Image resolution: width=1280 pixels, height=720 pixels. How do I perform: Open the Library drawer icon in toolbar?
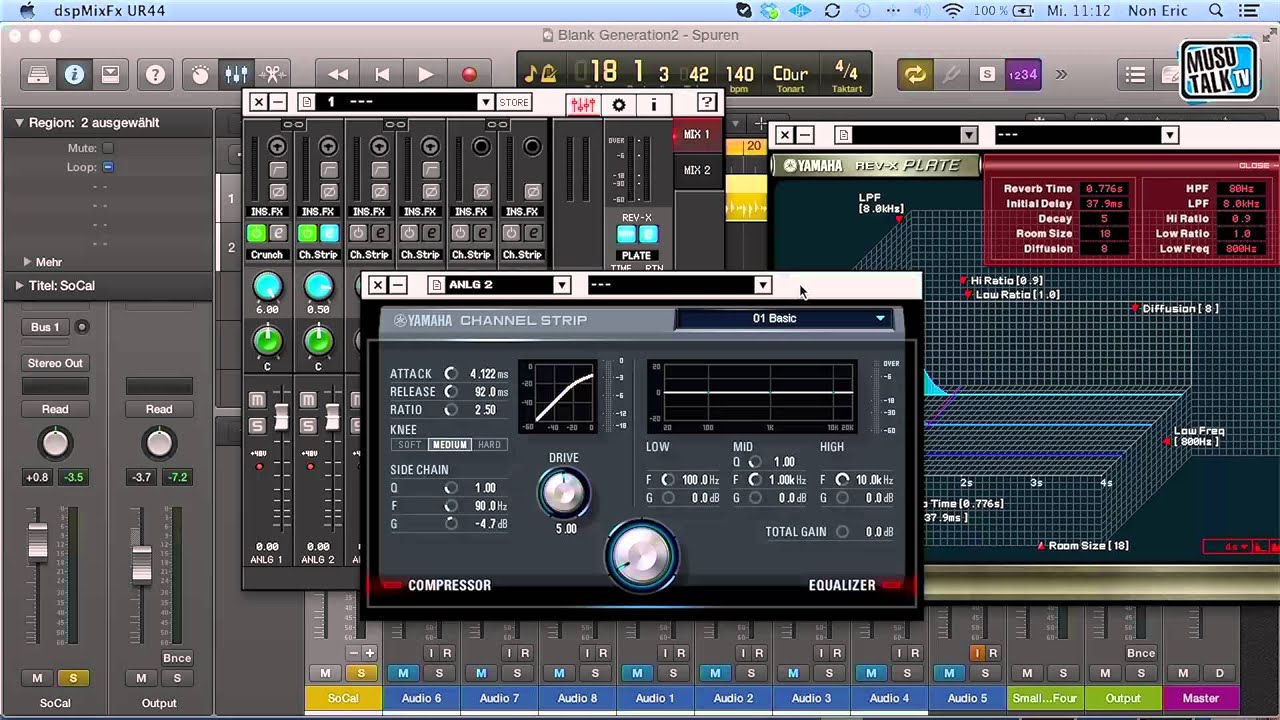(x=38, y=75)
